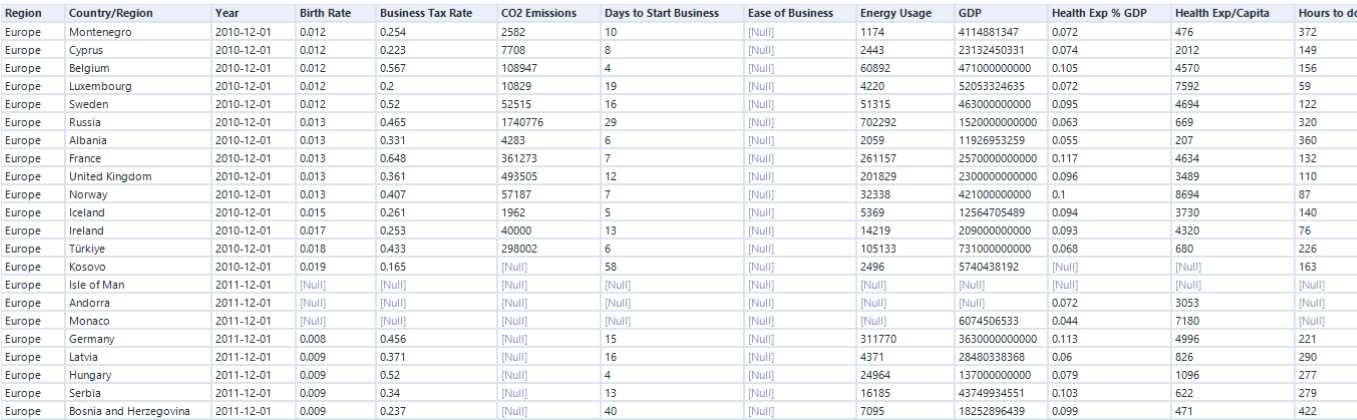
Task: Select the Days to Start Business header
Action: (672, 13)
